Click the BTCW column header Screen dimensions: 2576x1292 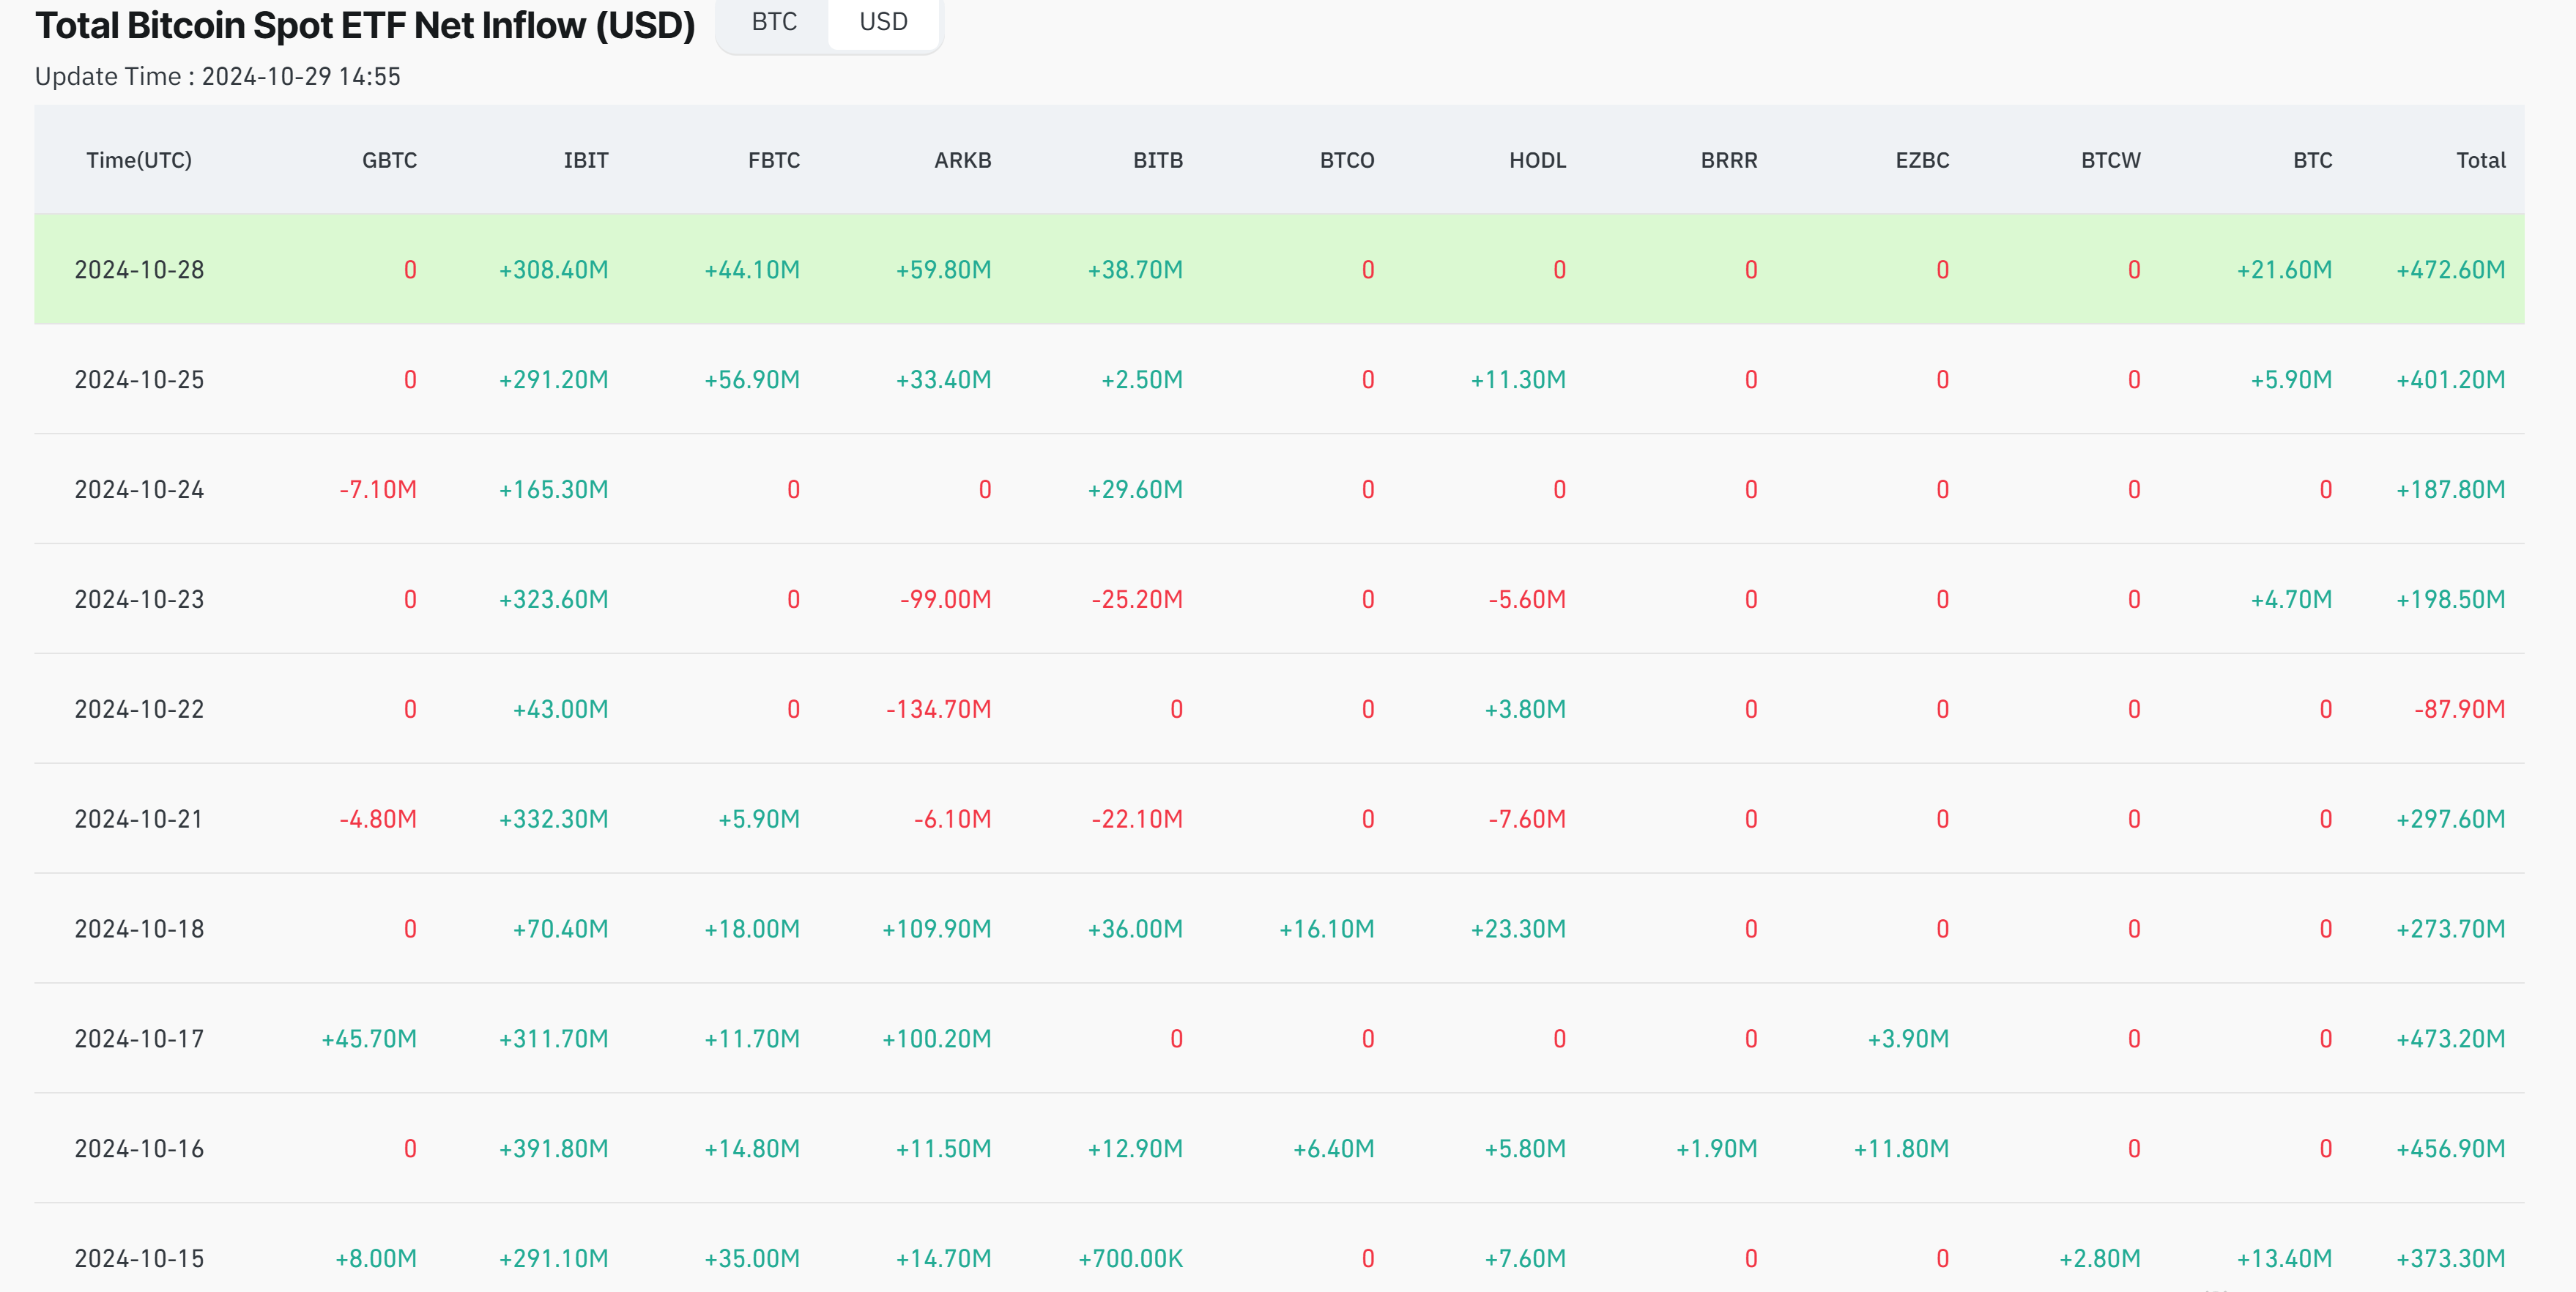pyautogui.click(x=2110, y=160)
